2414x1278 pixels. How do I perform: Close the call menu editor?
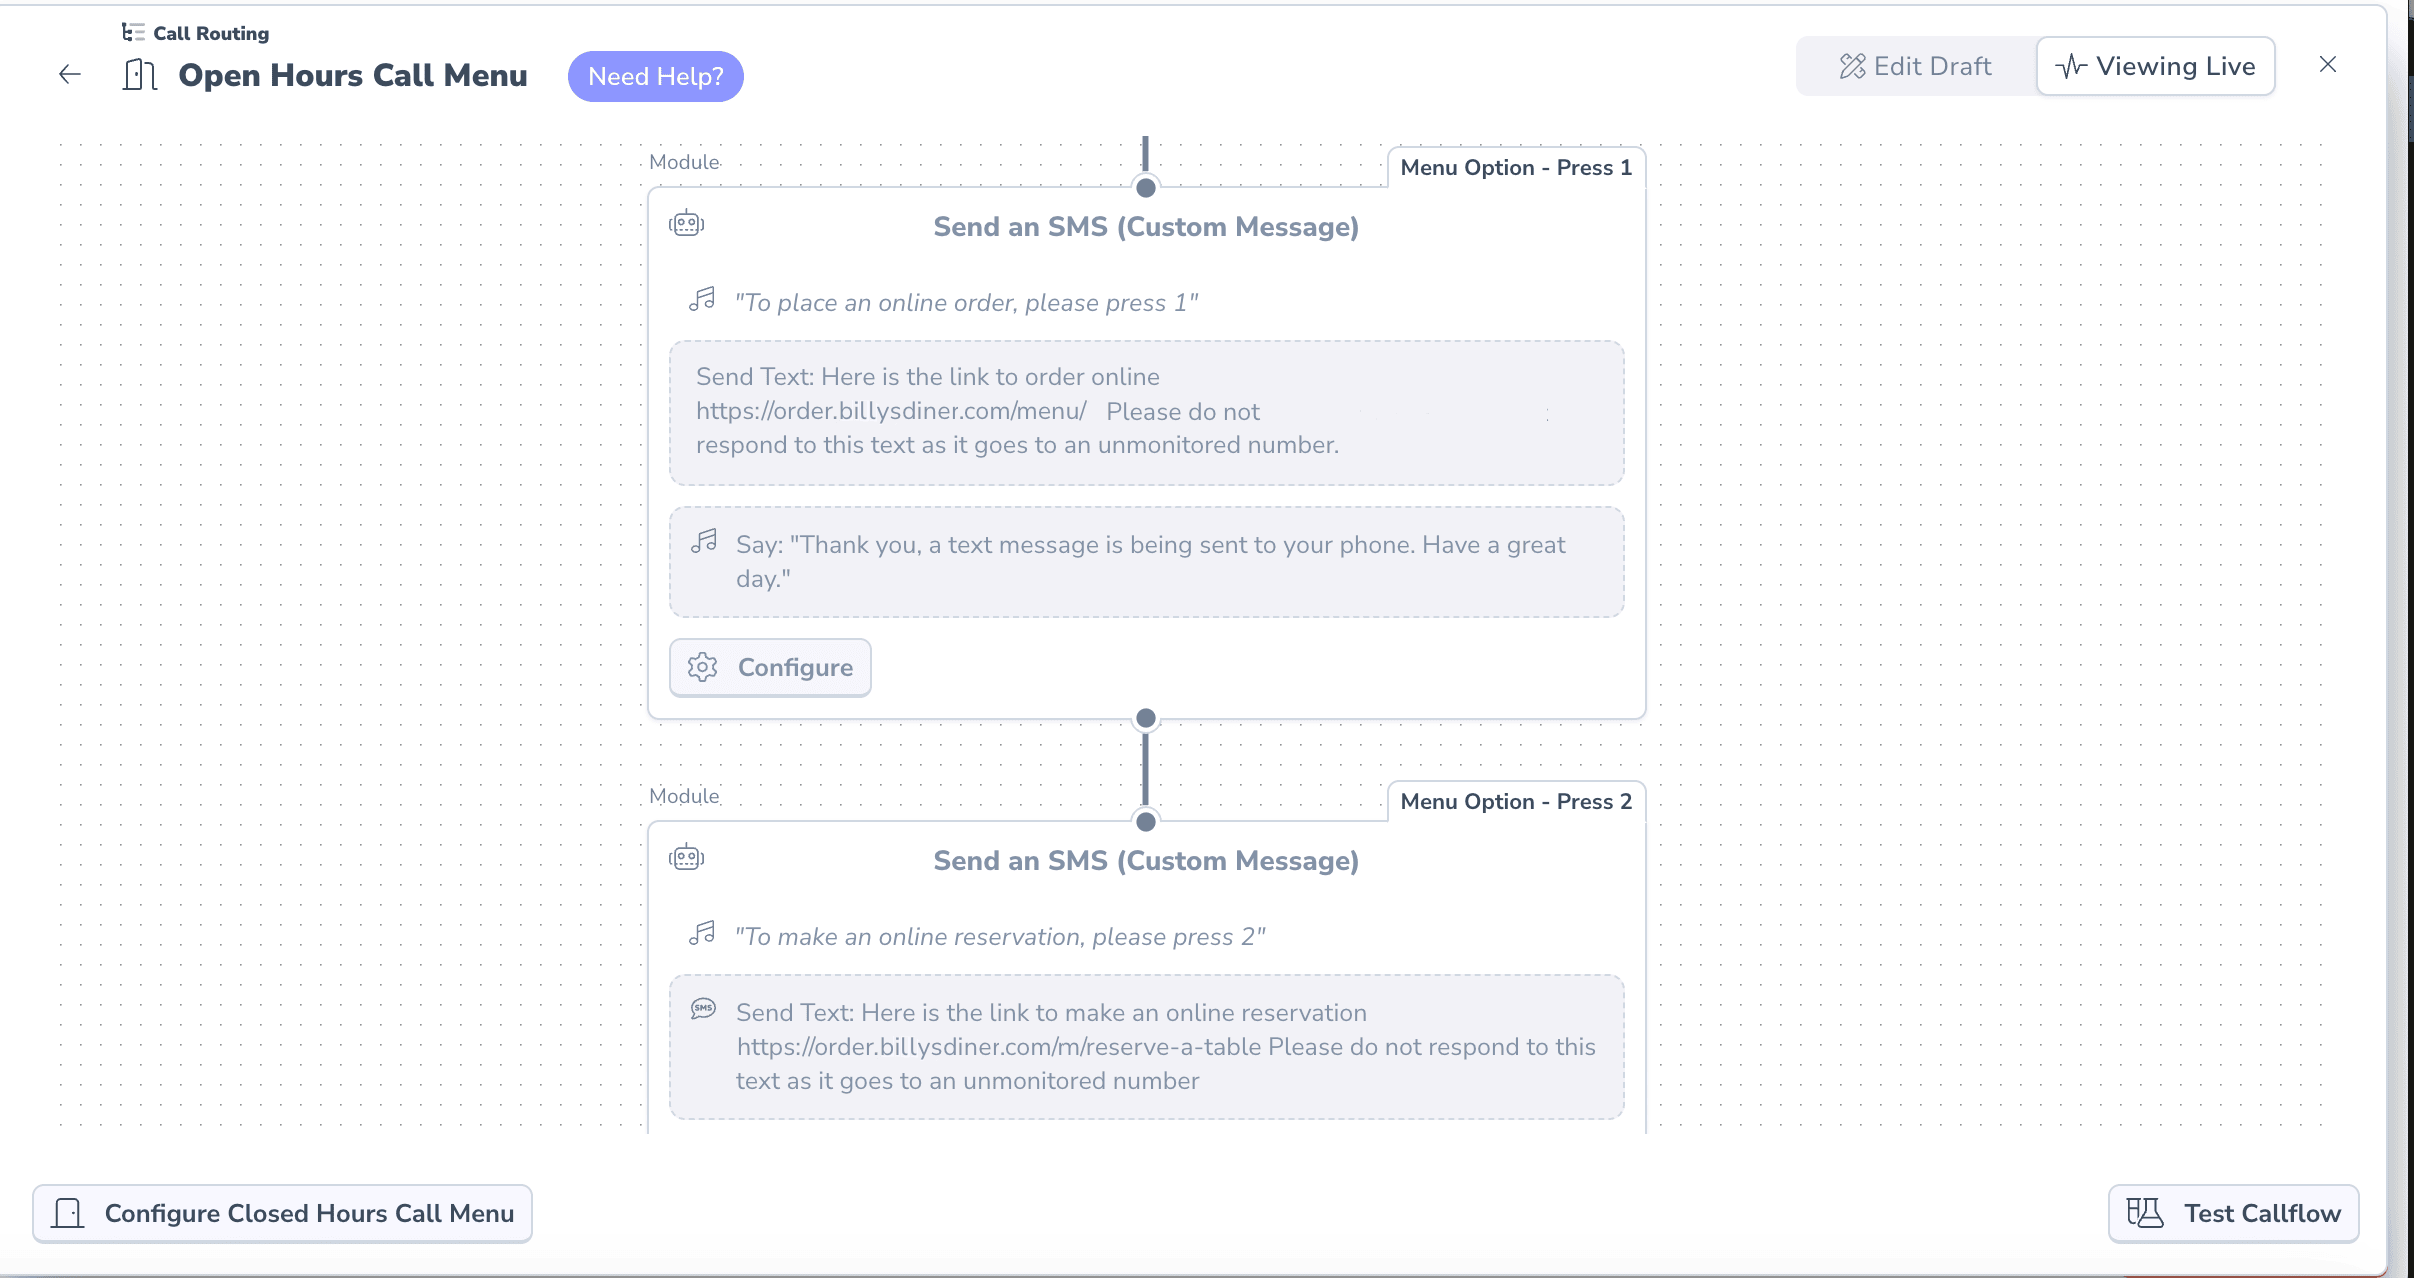(2328, 64)
